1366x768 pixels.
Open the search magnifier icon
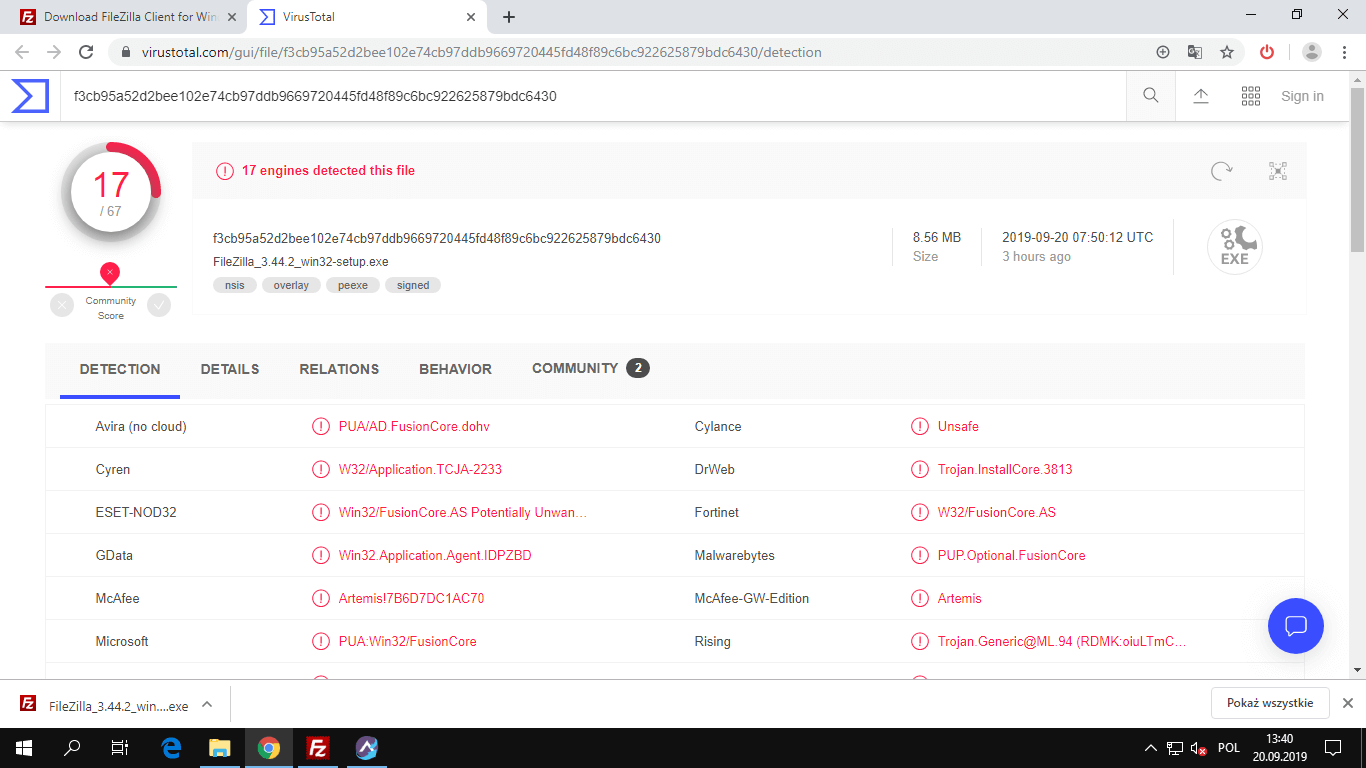pyautogui.click(x=1151, y=96)
